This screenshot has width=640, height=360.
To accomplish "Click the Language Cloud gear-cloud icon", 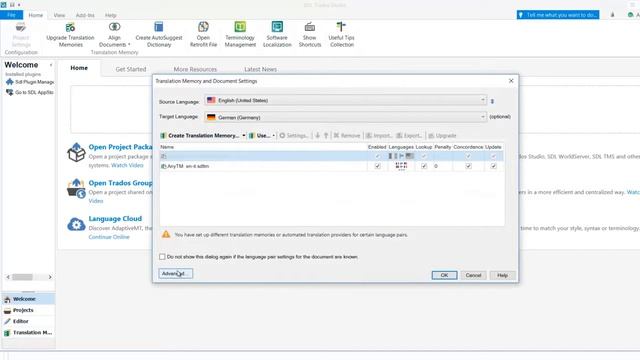I will pos(76,224).
